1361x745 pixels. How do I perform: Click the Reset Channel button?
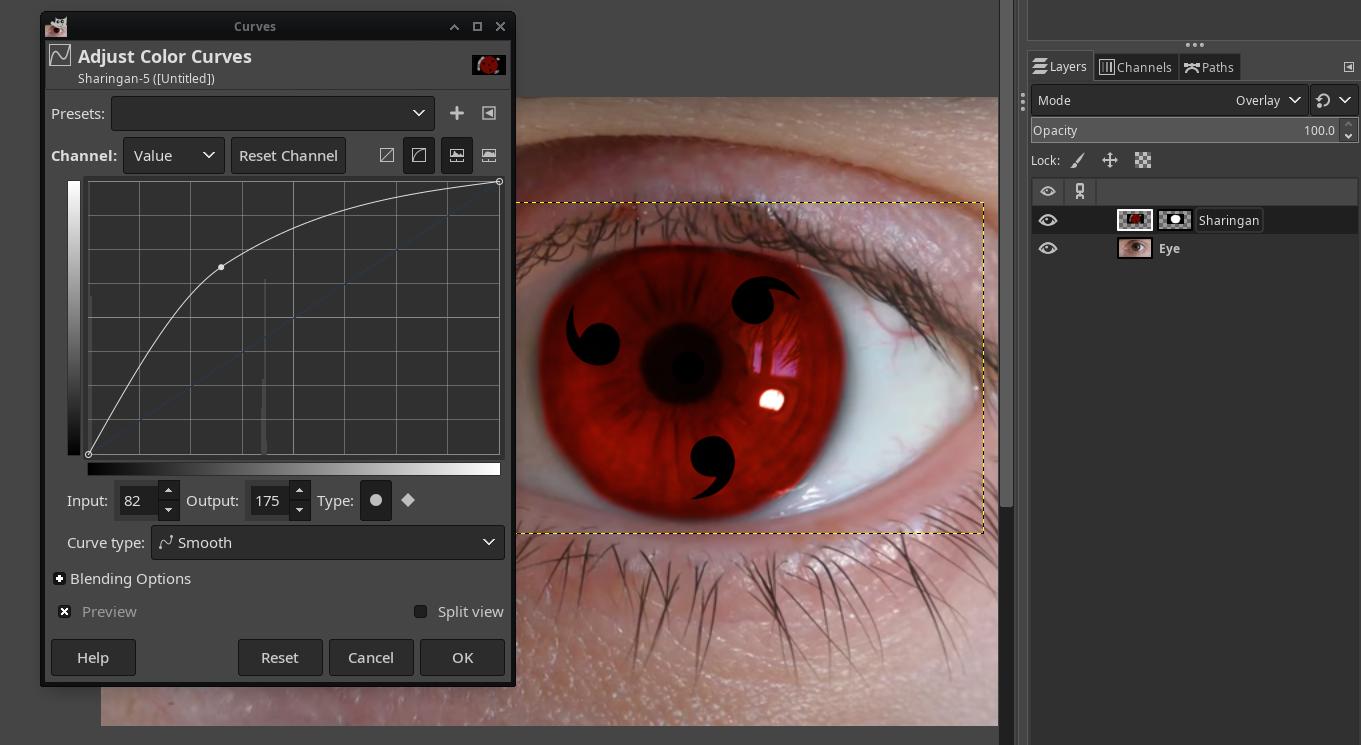[288, 155]
